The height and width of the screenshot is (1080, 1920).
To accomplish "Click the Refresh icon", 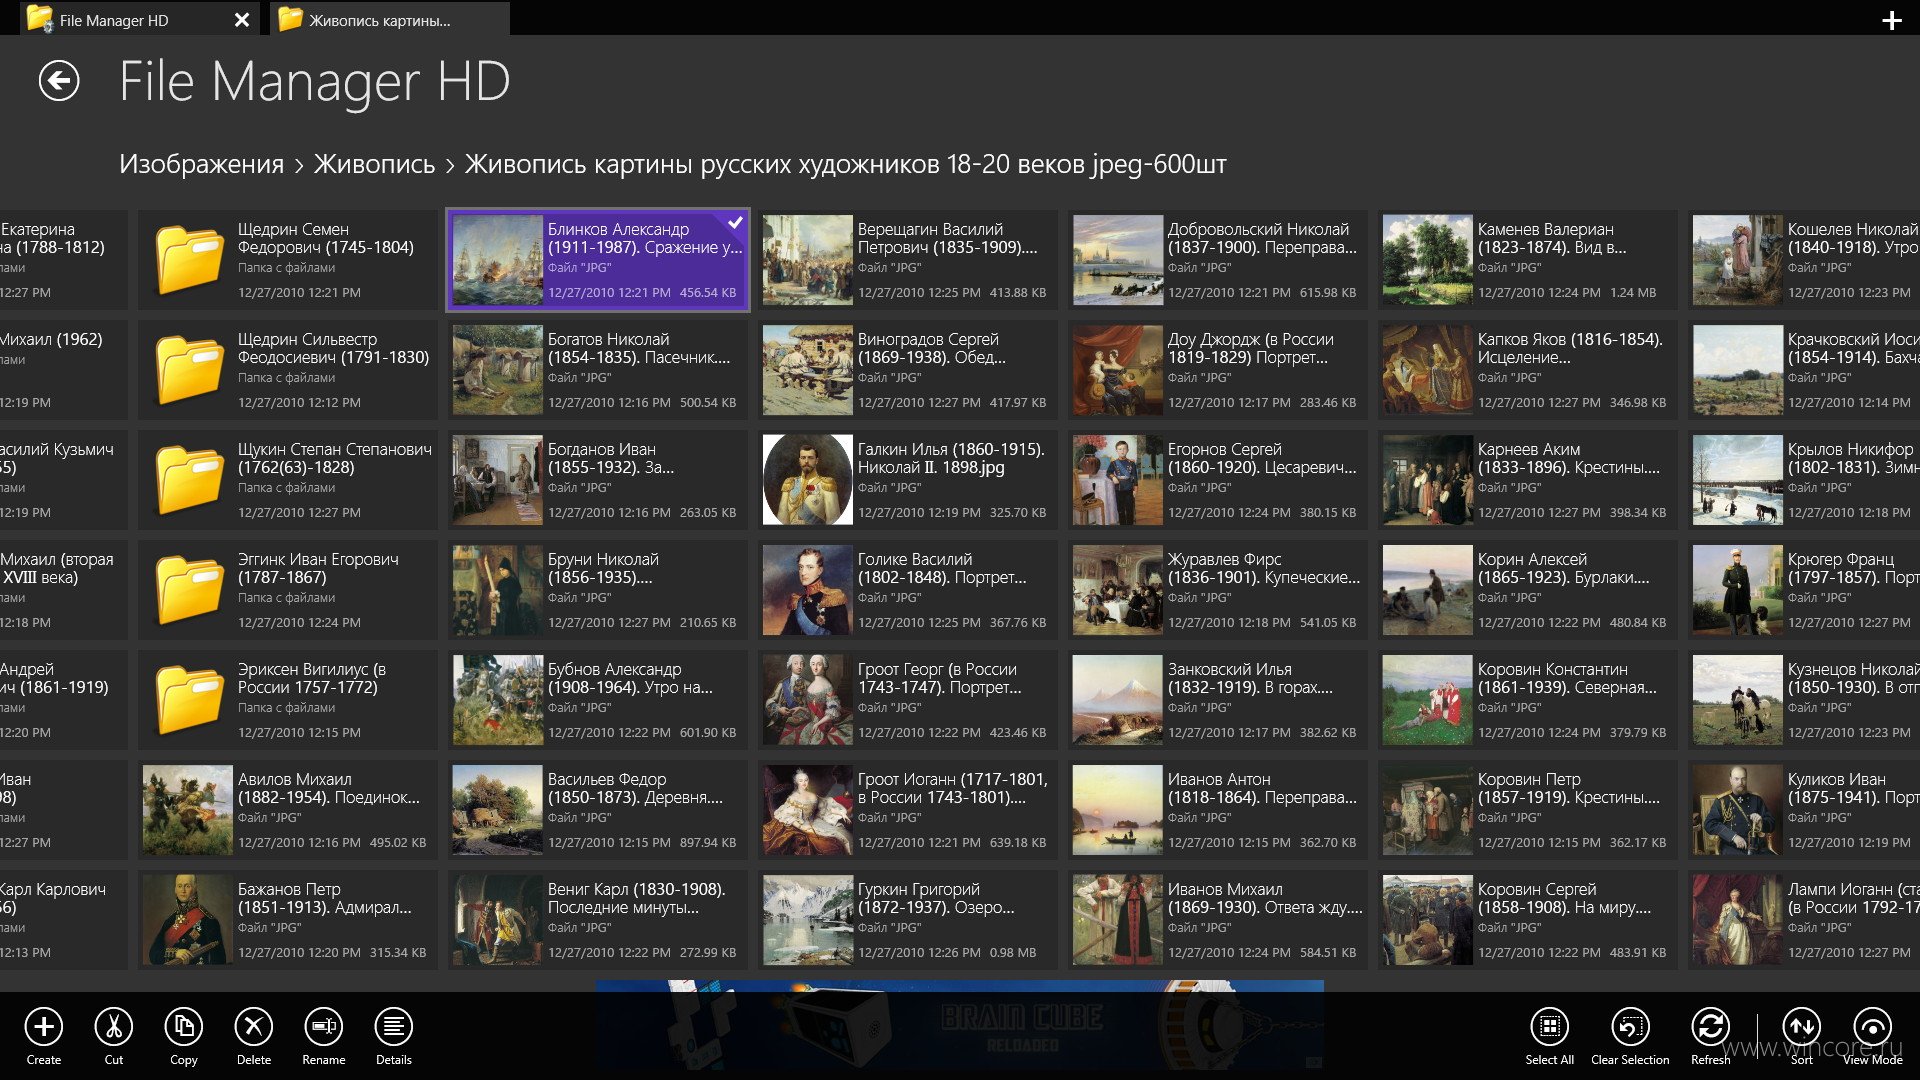I will (x=1711, y=1027).
